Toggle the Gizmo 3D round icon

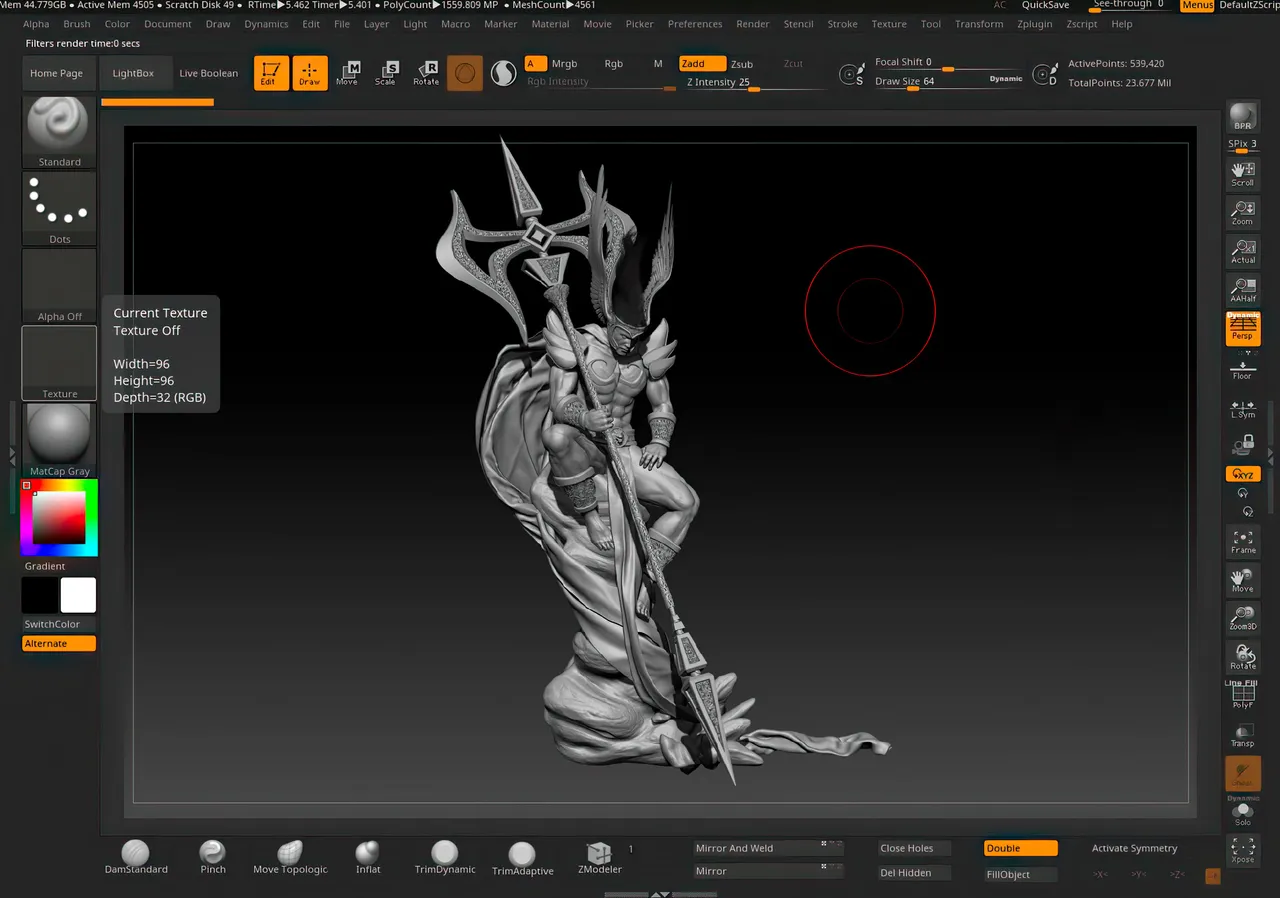click(465, 73)
